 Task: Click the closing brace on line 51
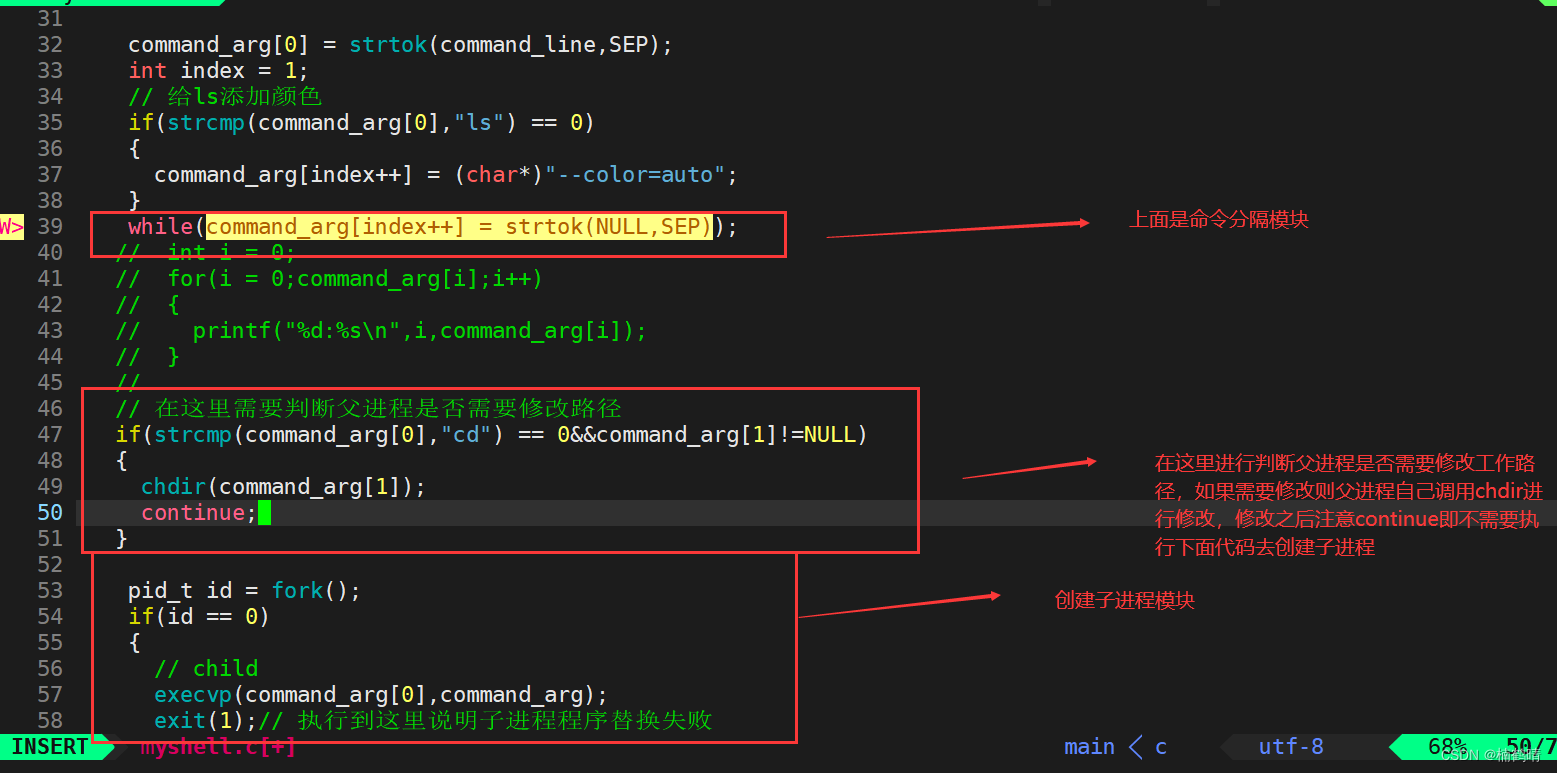[x=122, y=539]
